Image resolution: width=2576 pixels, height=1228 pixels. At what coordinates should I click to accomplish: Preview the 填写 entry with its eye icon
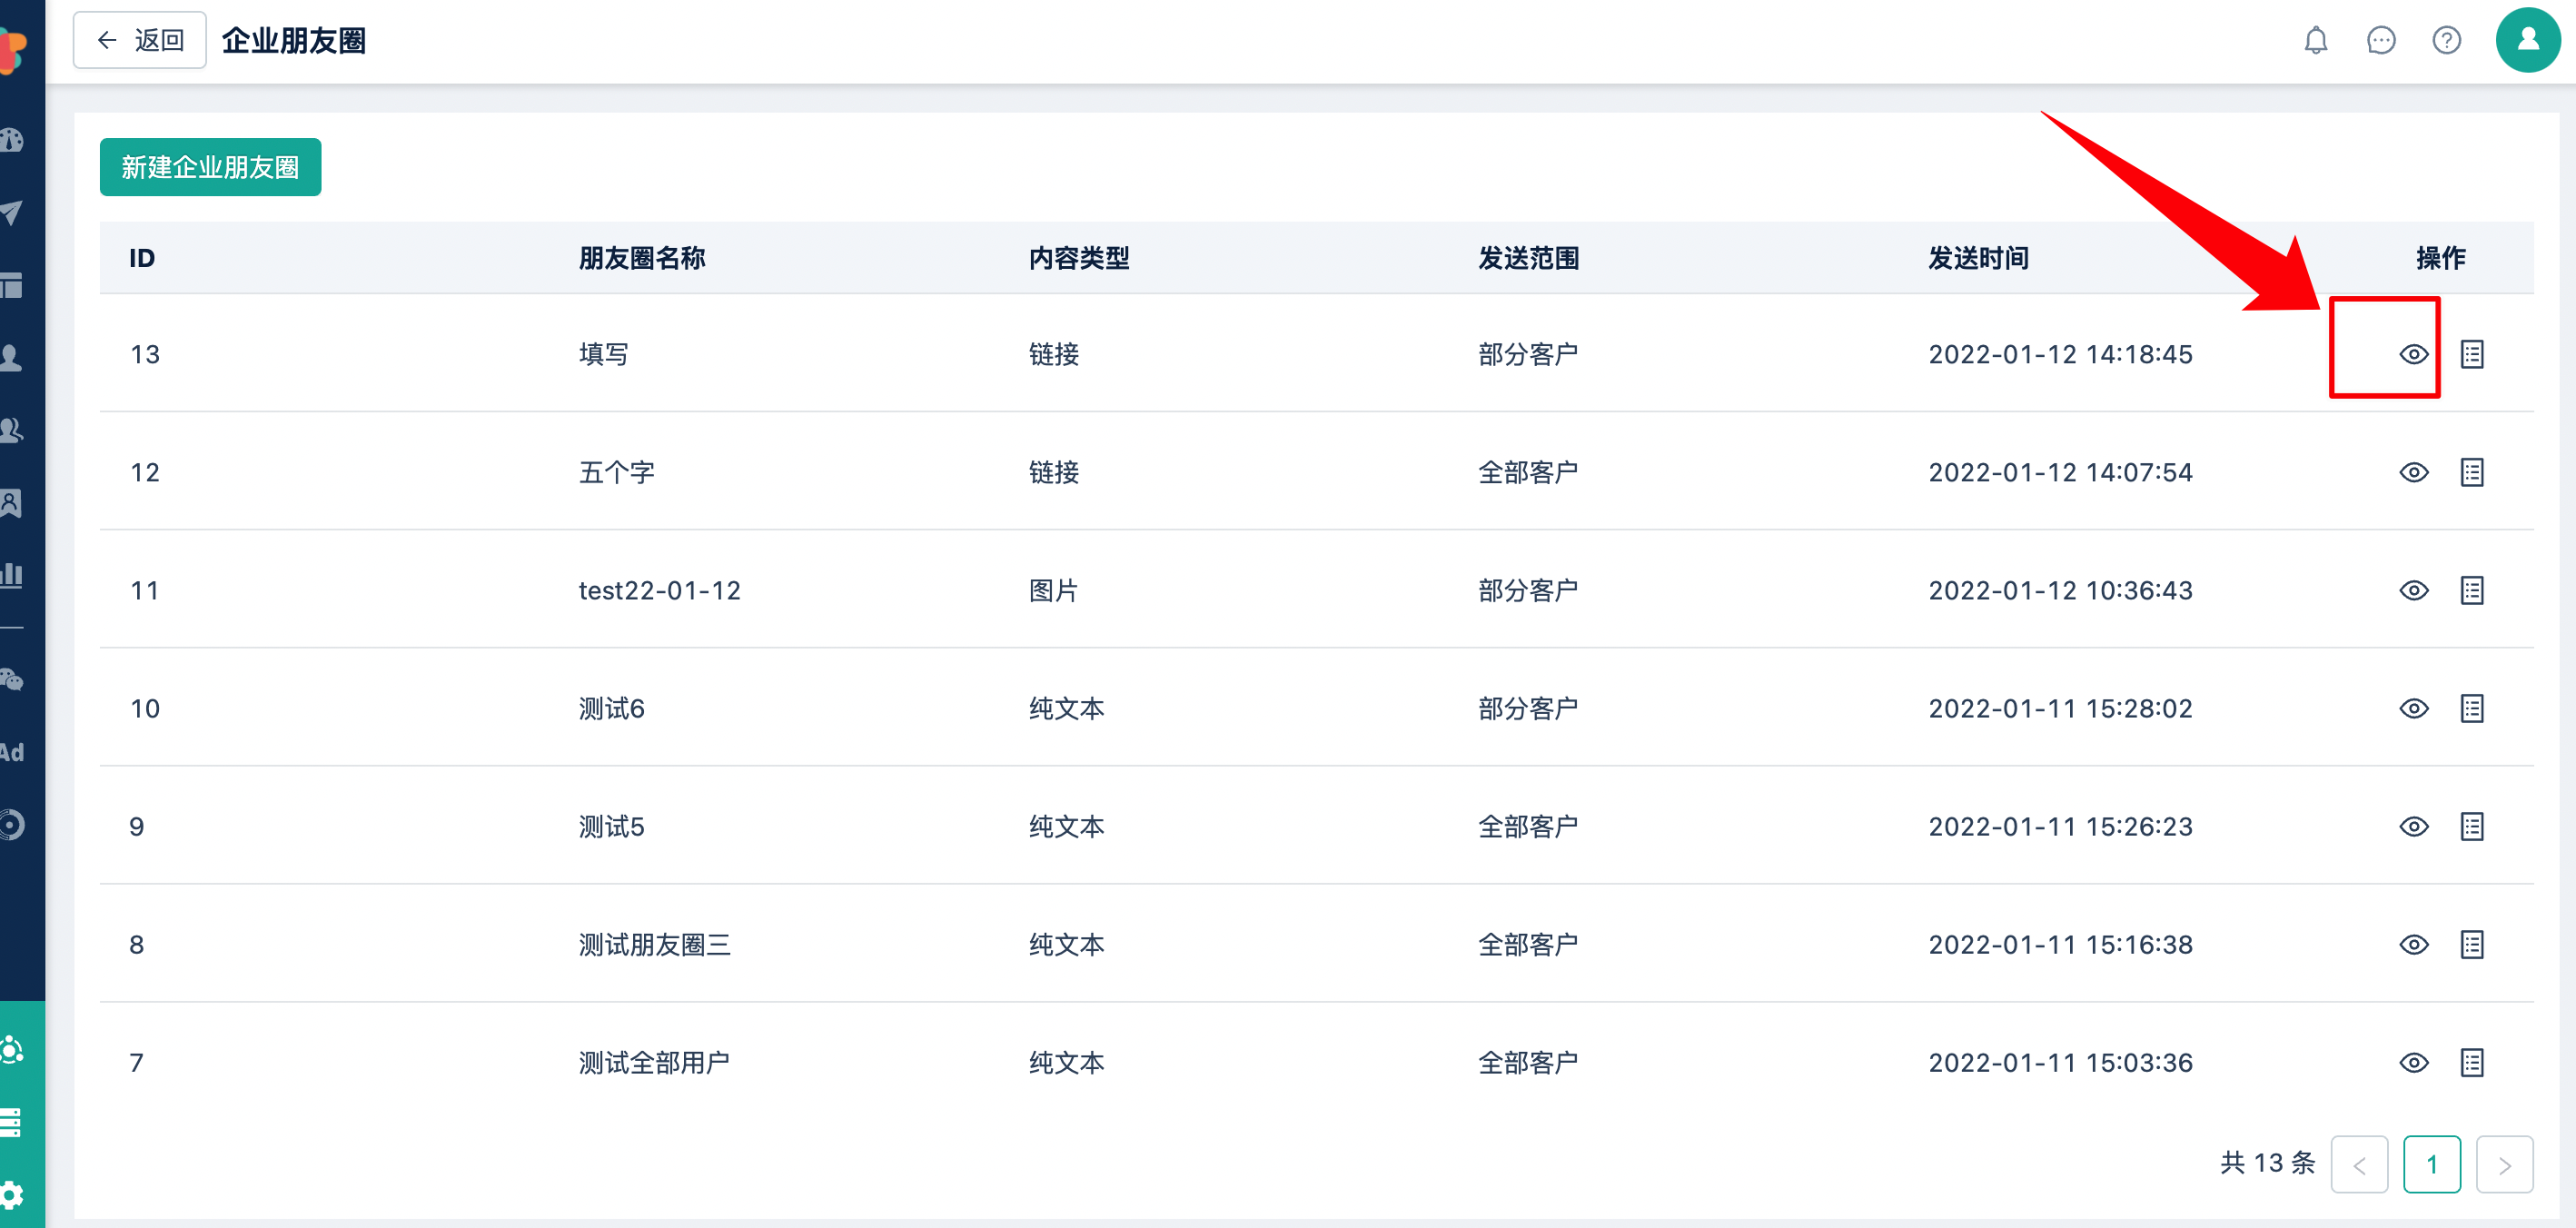[2413, 354]
